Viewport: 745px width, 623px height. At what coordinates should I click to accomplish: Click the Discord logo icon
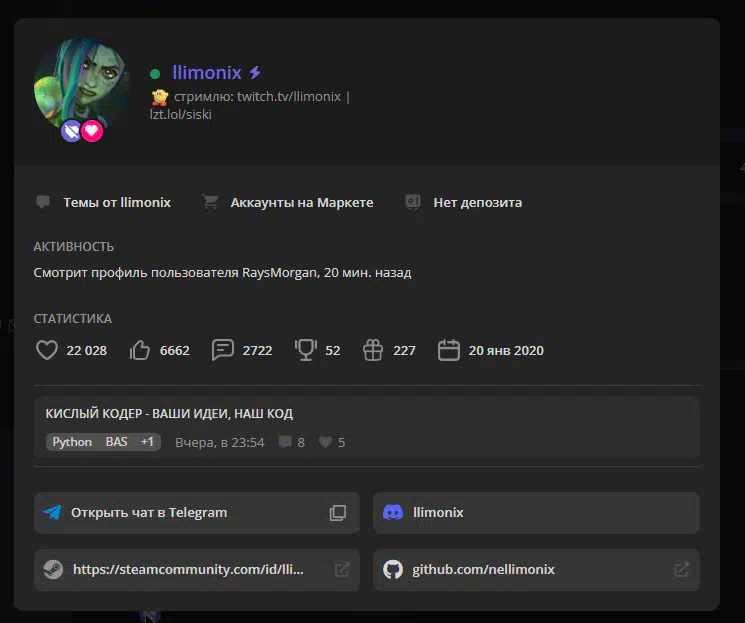pyautogui.click(x=393, y=512)
